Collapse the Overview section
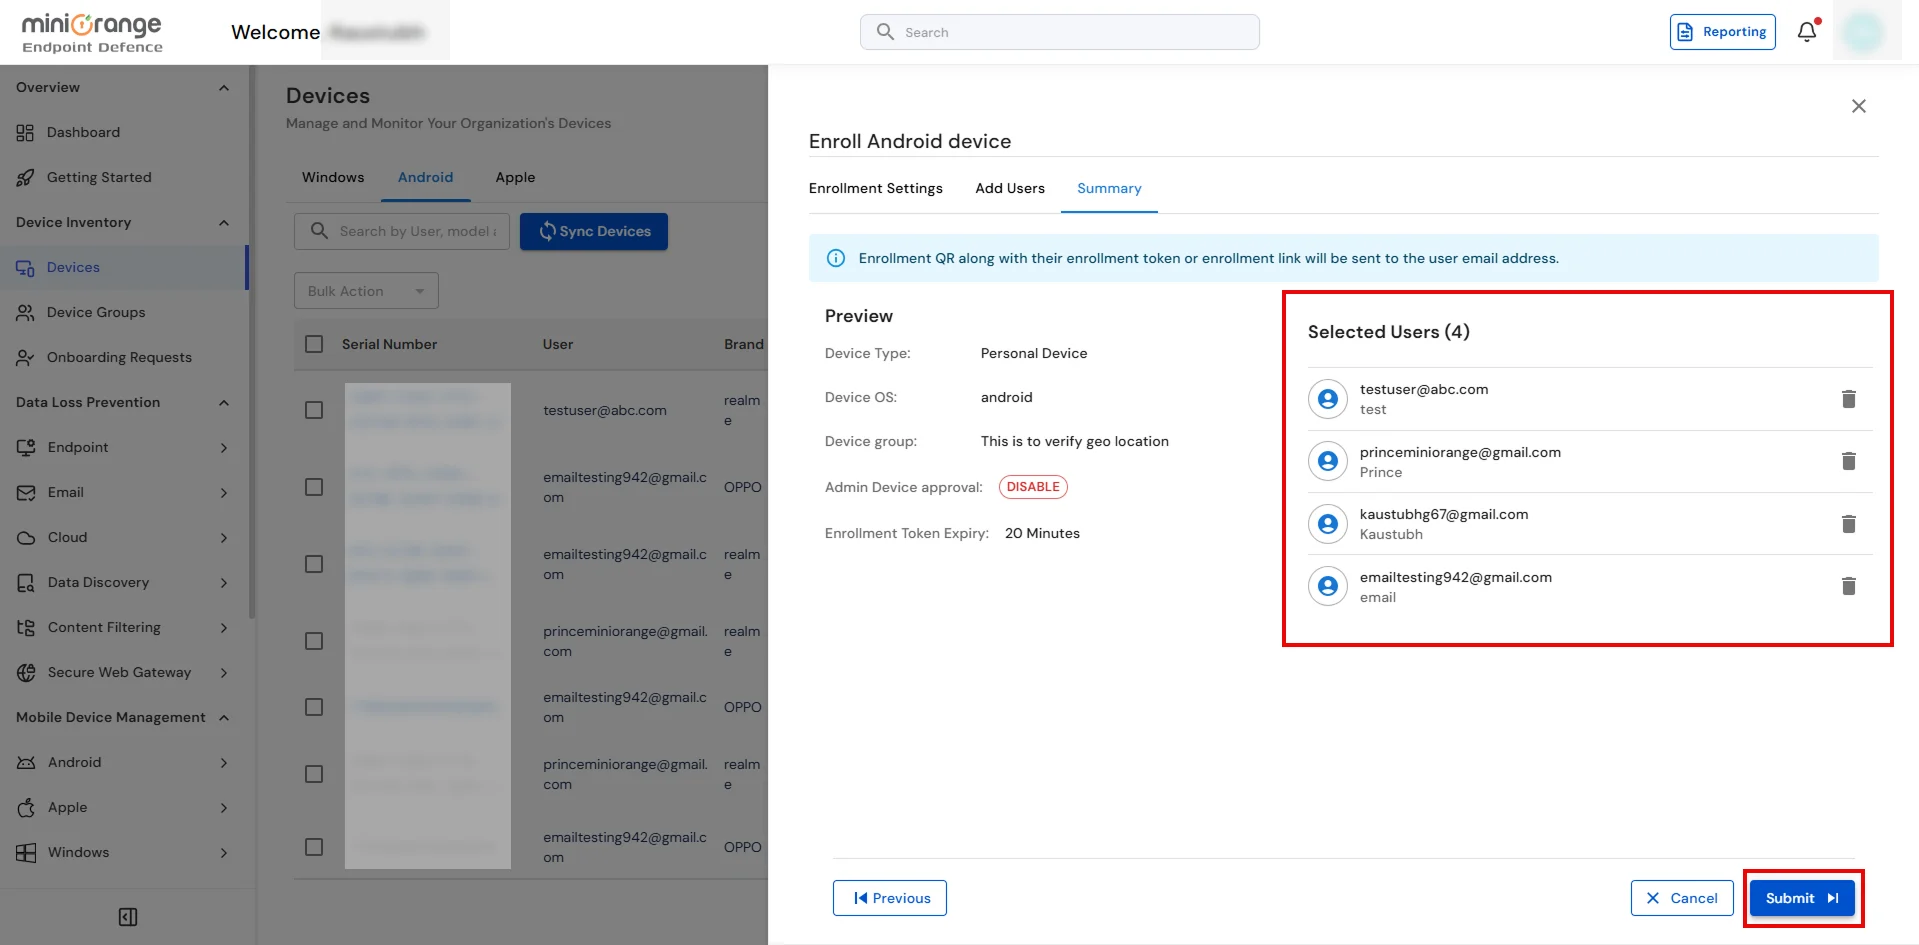Image resolution: width=1919 pixels, height=945 pixels. pos(224,88)
